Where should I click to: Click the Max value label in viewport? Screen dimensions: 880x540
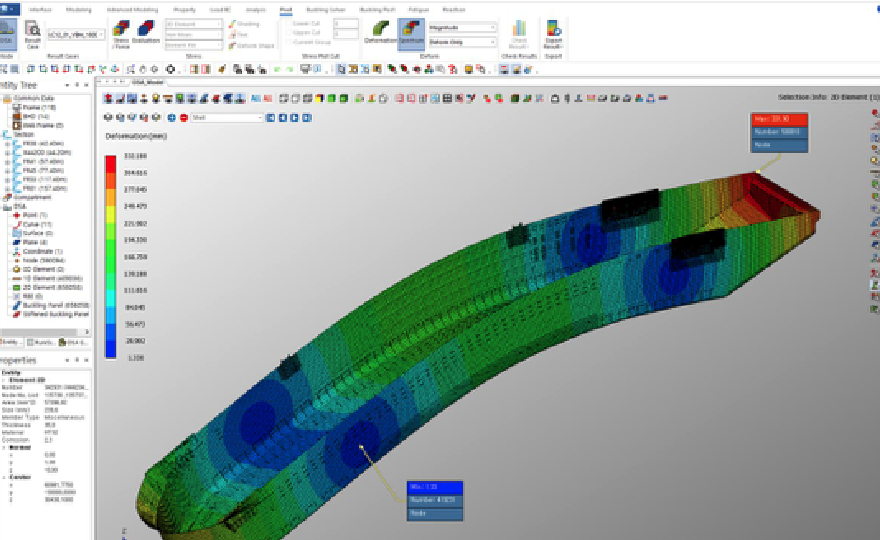(778, 119)
